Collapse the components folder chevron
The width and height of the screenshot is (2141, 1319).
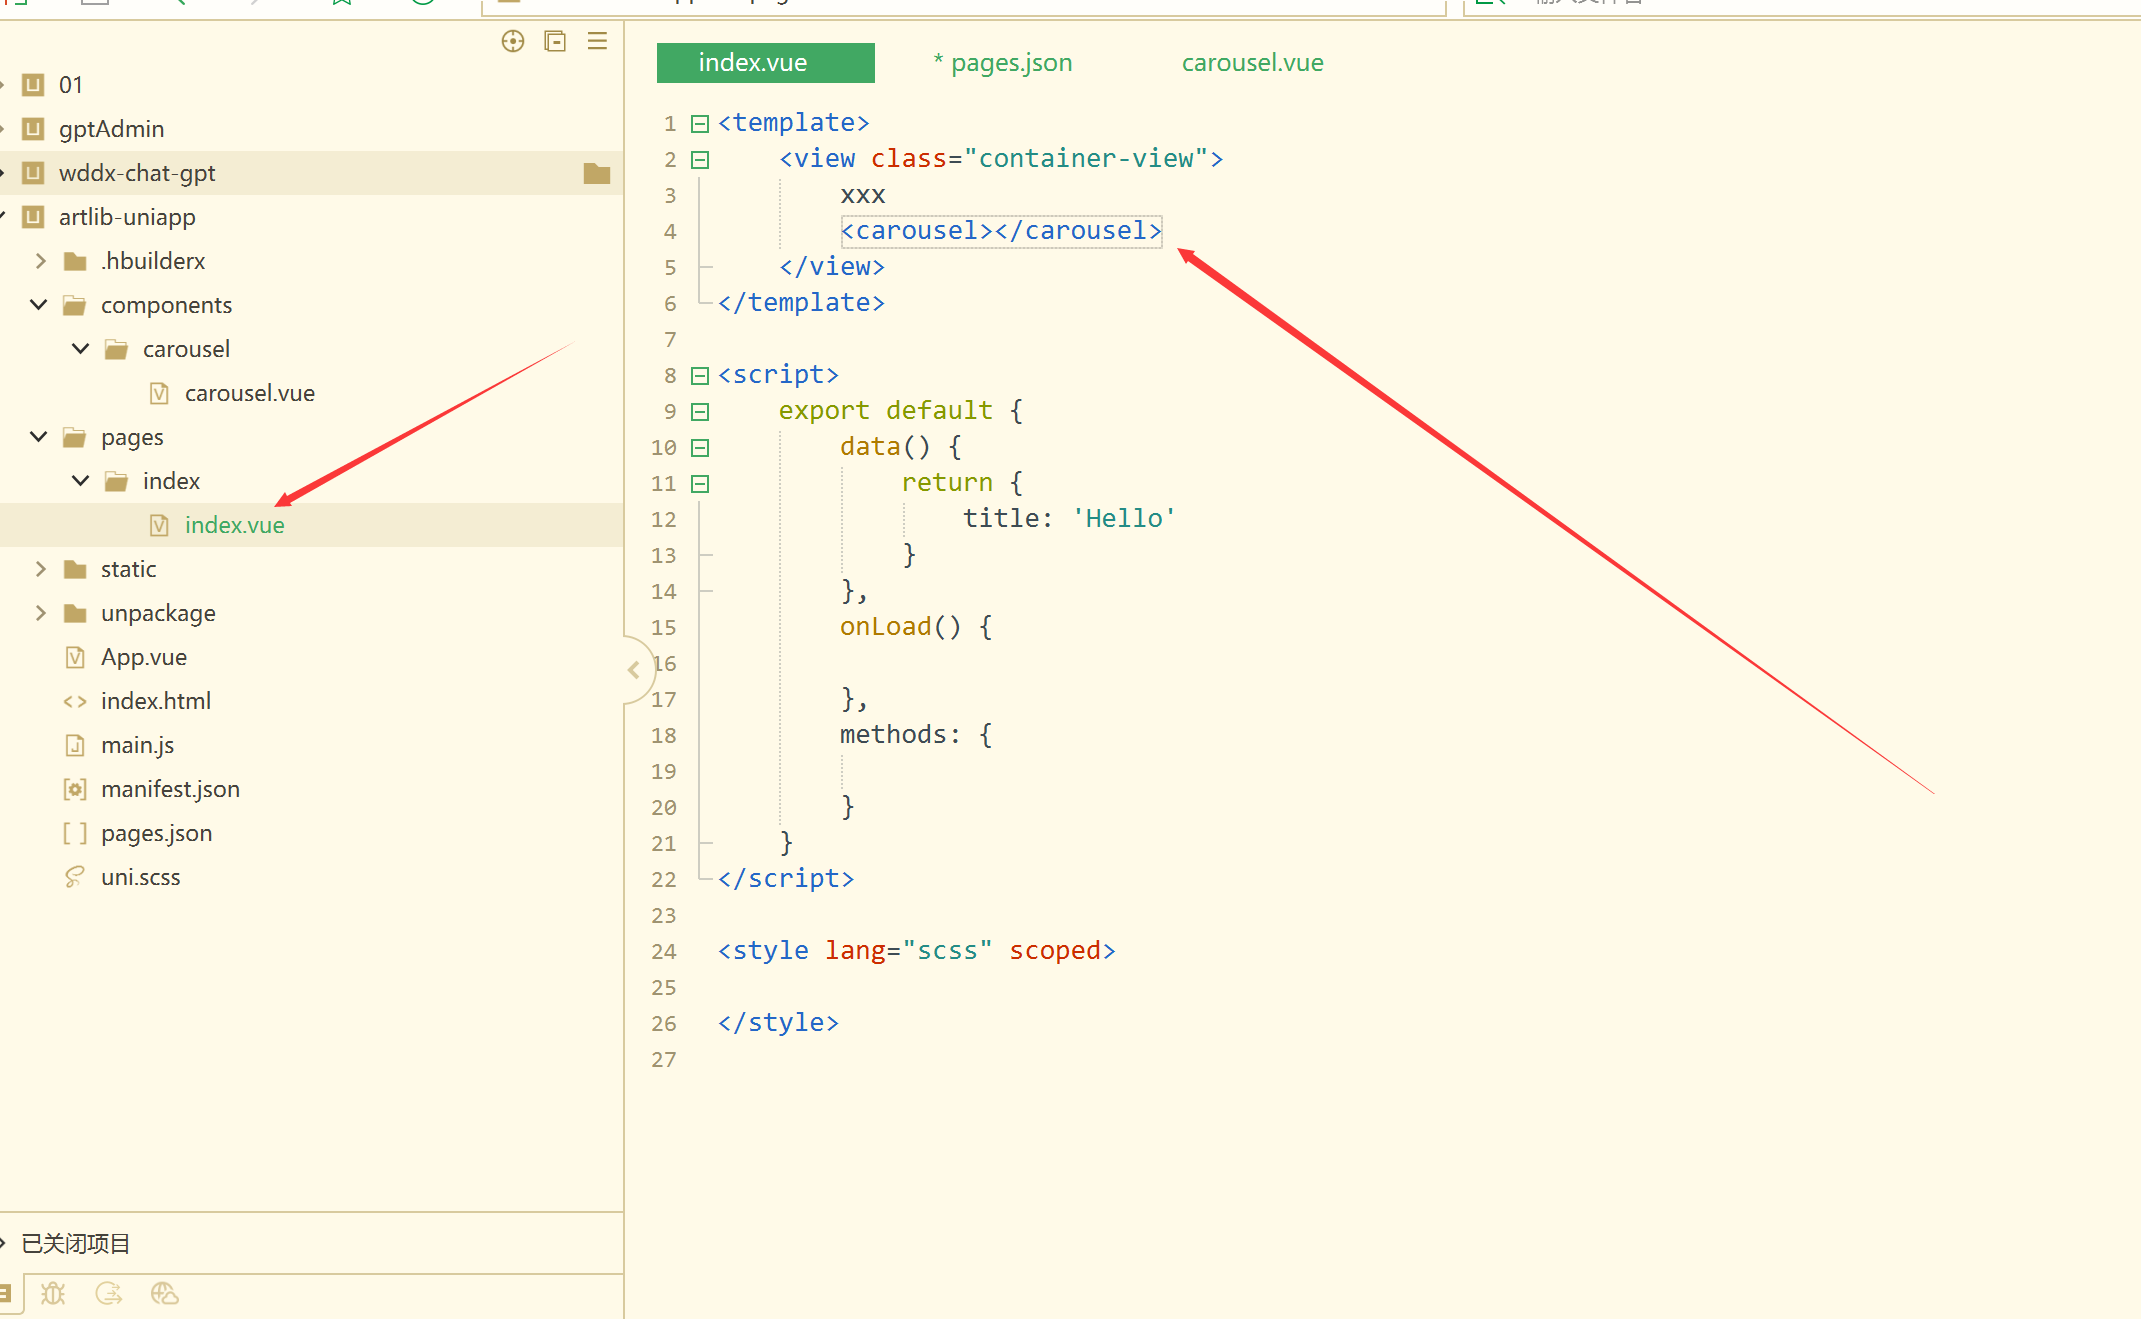coord(39,305)
